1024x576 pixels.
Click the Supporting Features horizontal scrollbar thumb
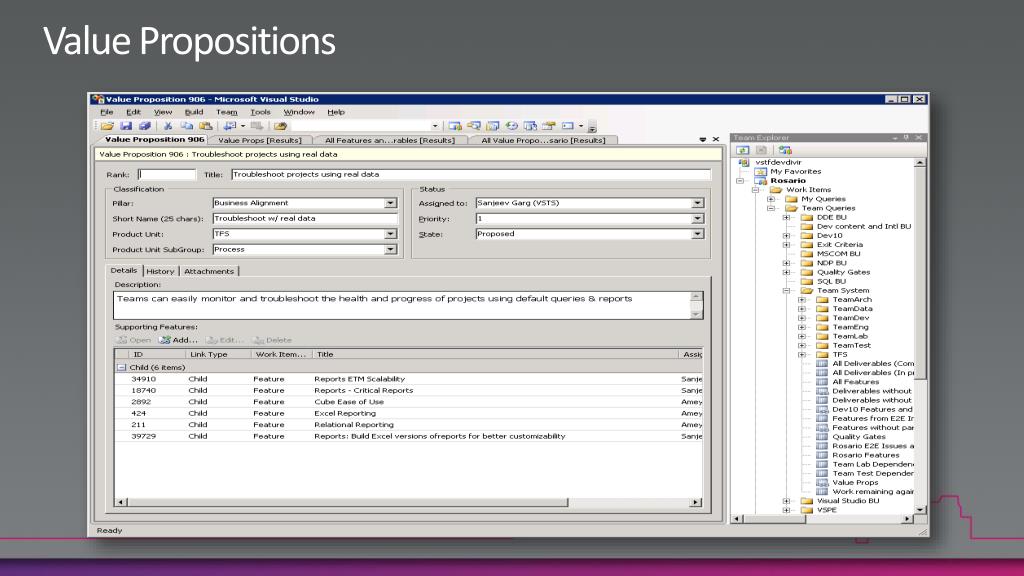pyautogui.click(x=347, y=502)
